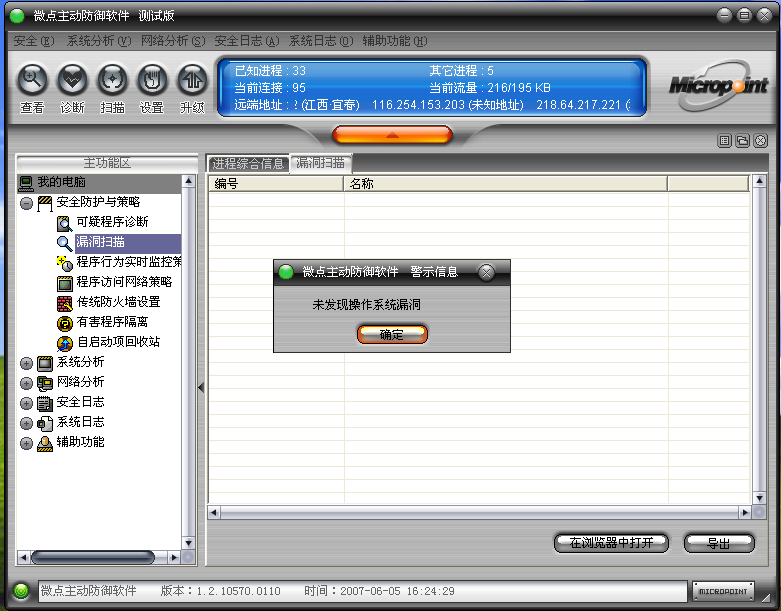
Task: Click the results list horizontal scroll left arrow
Action: 214,512
